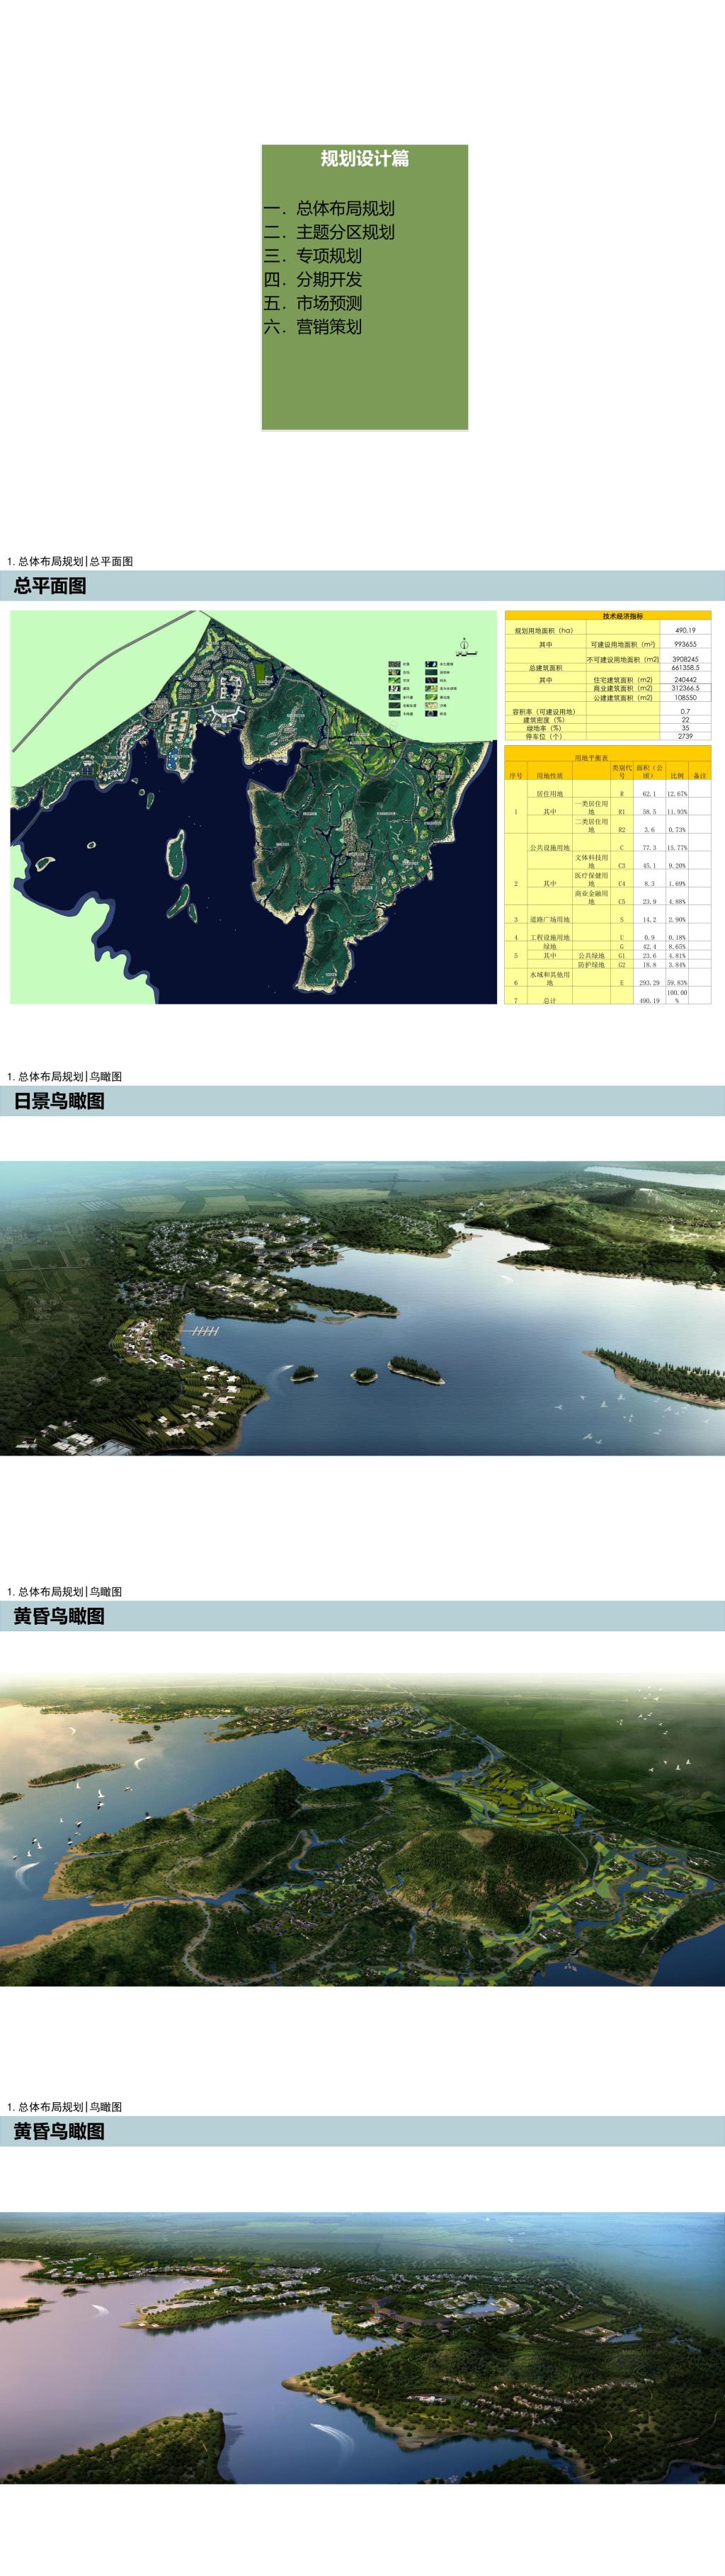Click the 序号 column header
This screenshot has height=2576, width=725.
click(x=516, y=776)
